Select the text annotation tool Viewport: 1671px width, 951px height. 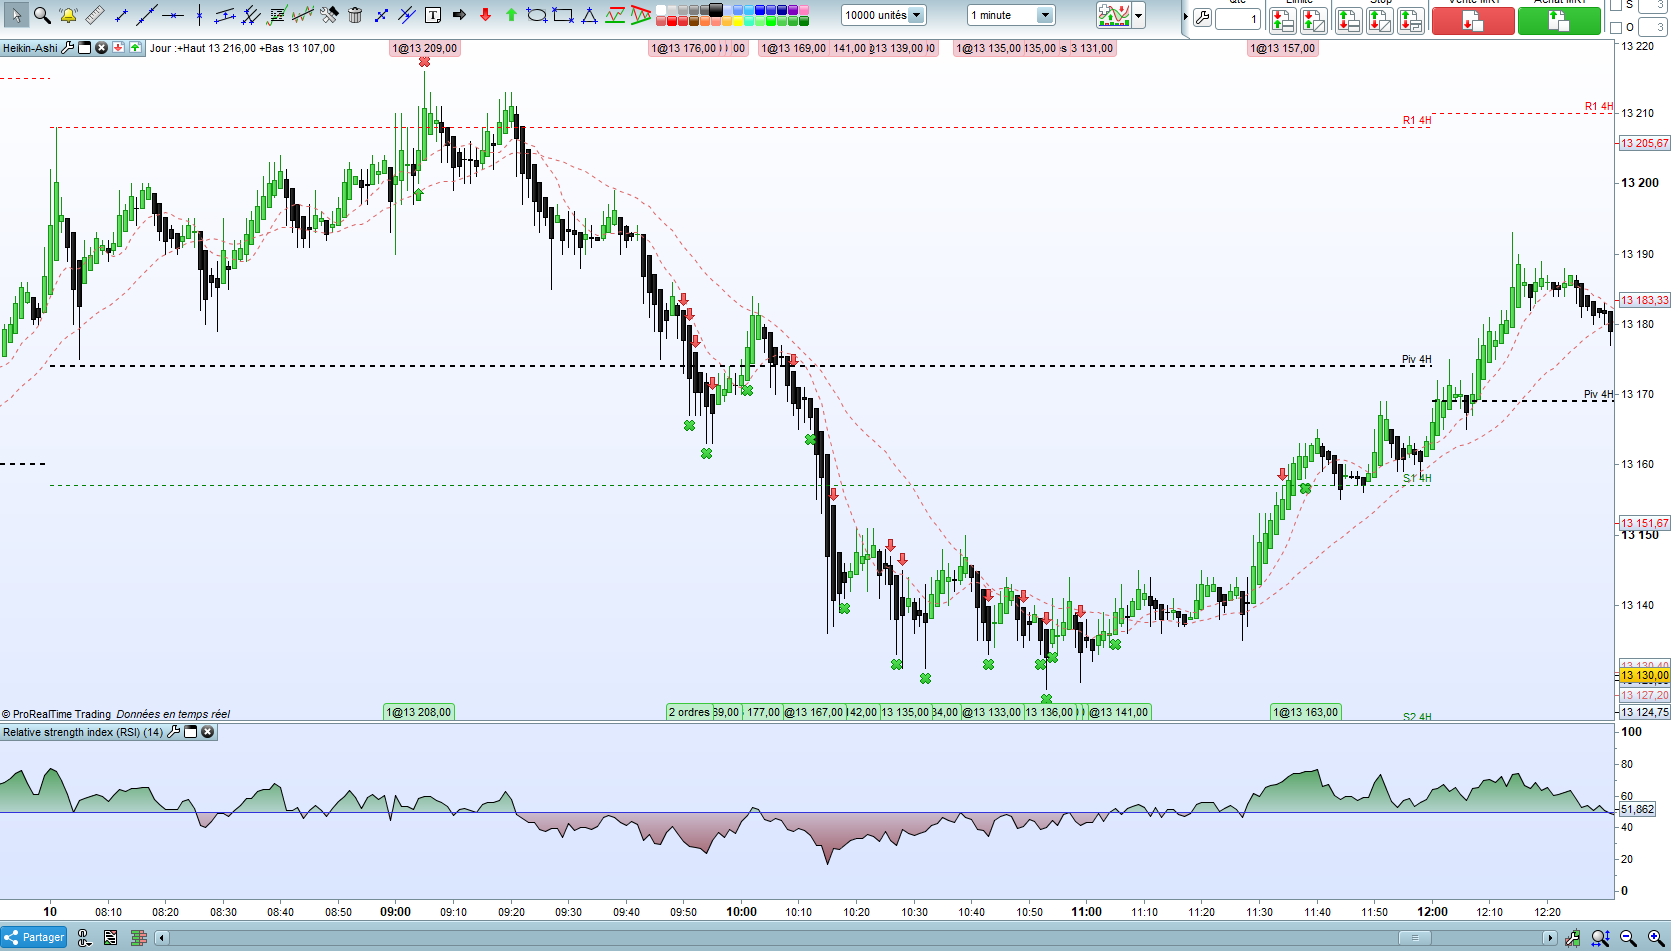433,15
